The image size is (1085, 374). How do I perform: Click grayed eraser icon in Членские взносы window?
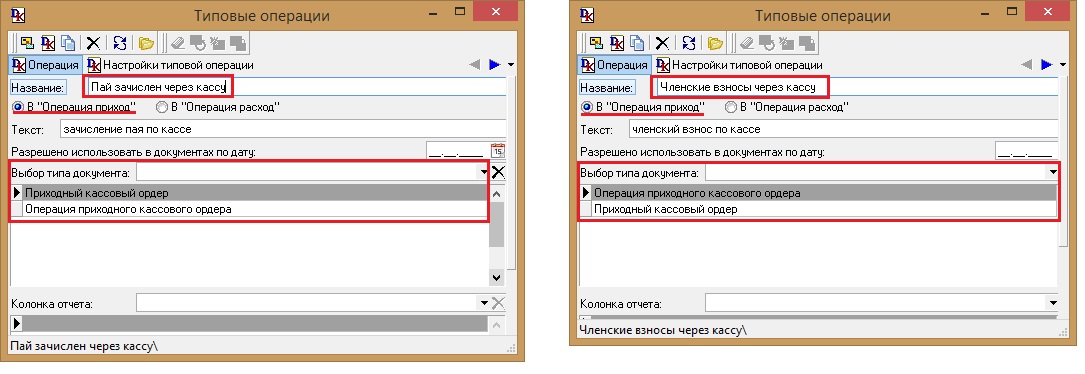[x=747, y=43]
